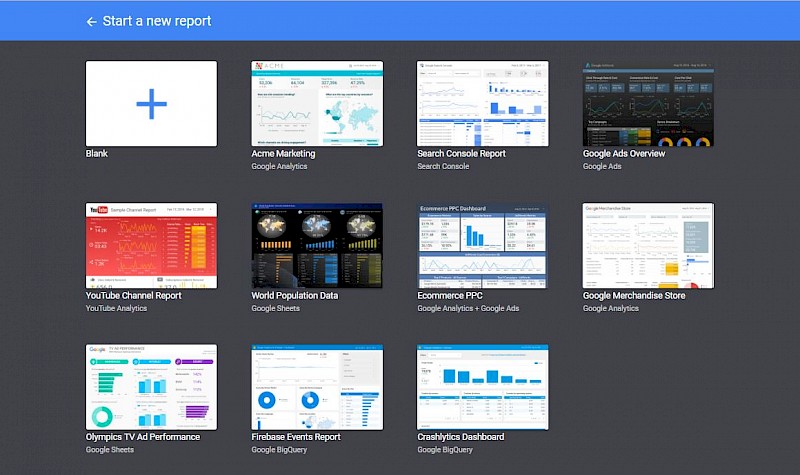
Task: Click the 'YouTube Channel Report' title
Action: tap(134, 295)
